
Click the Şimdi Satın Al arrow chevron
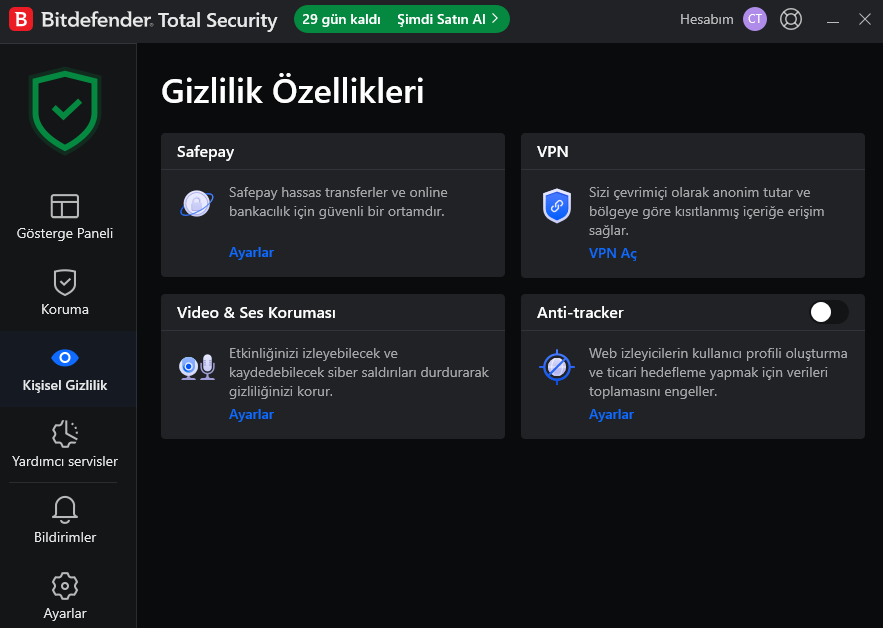[x=495, y=19]
